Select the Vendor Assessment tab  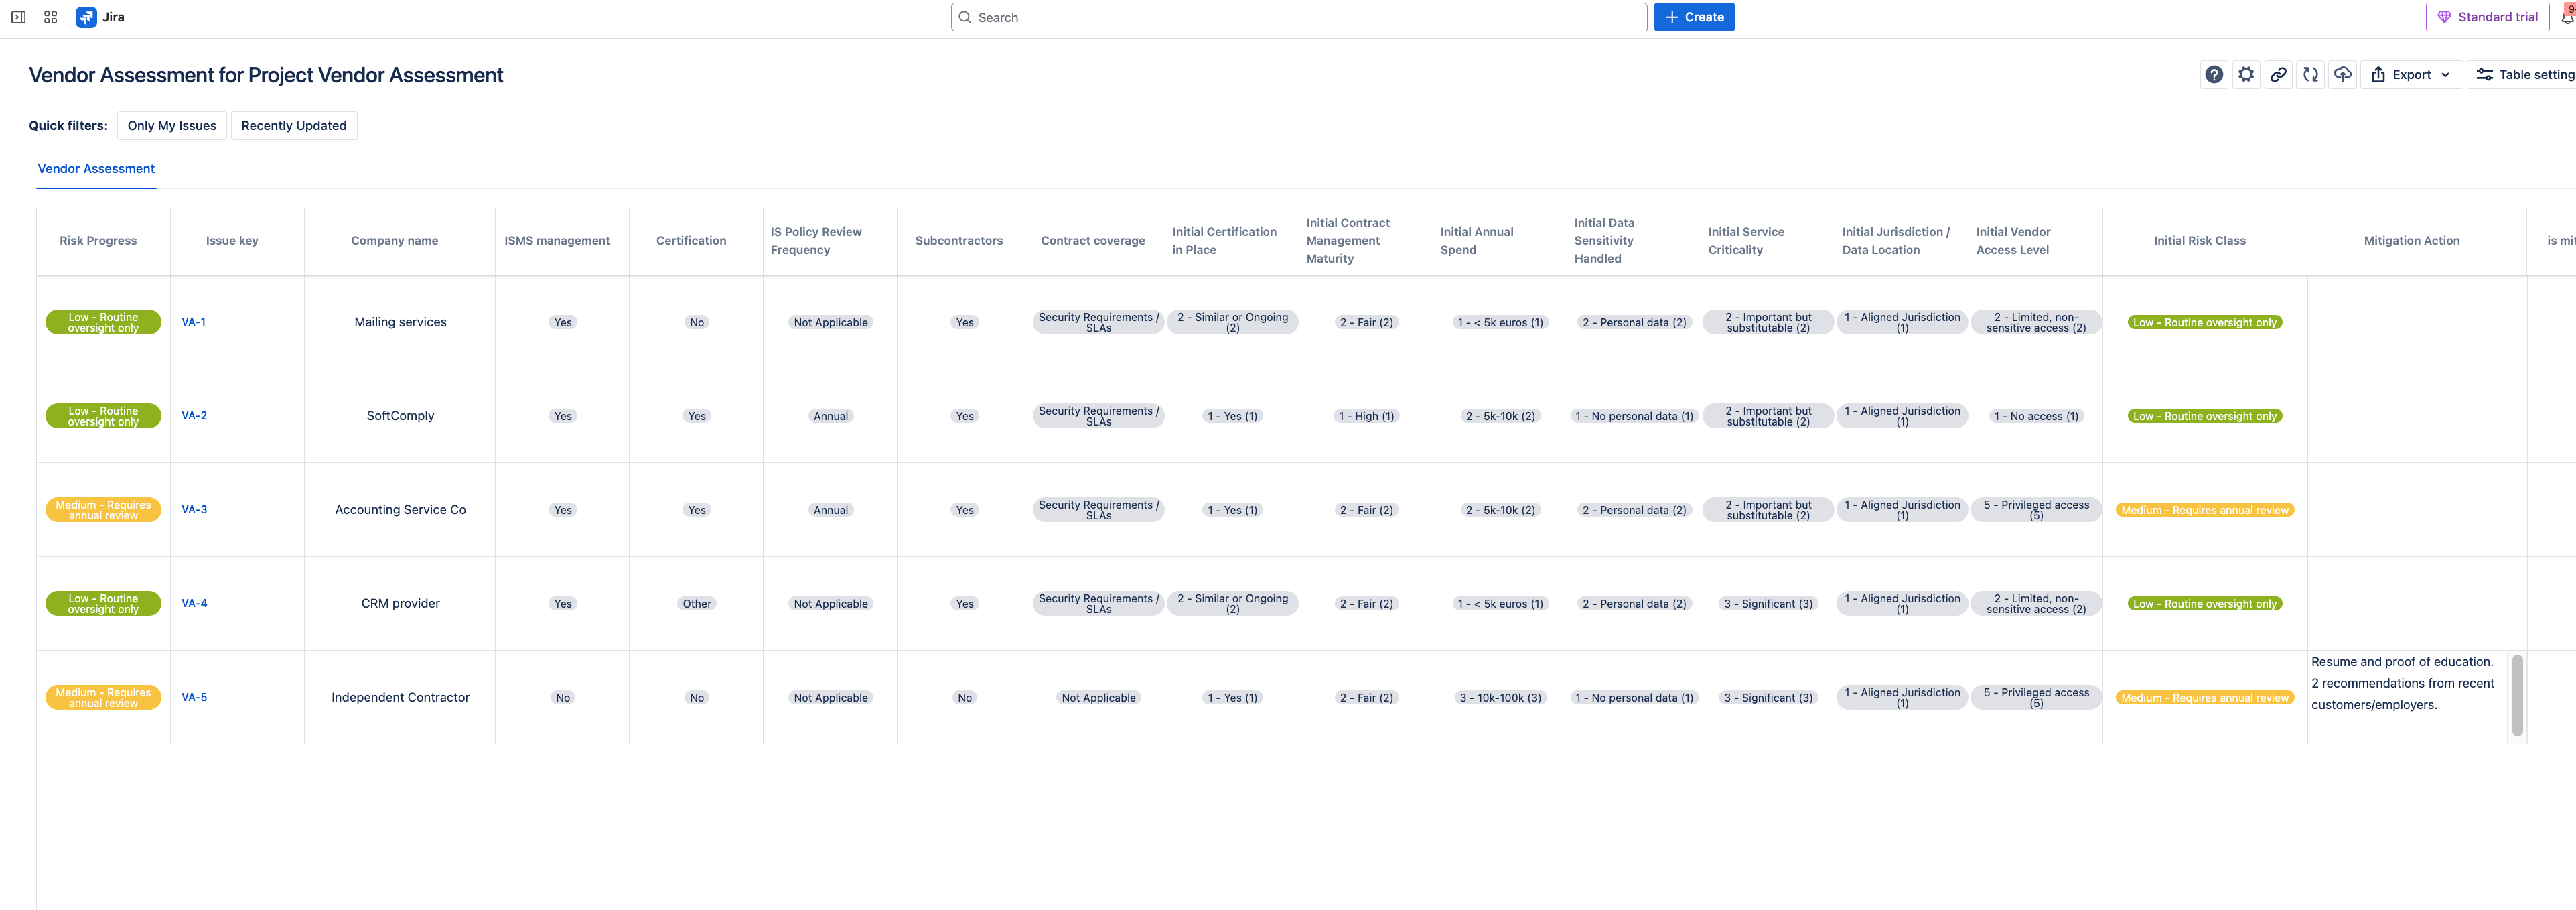click(x=96, y=169)
